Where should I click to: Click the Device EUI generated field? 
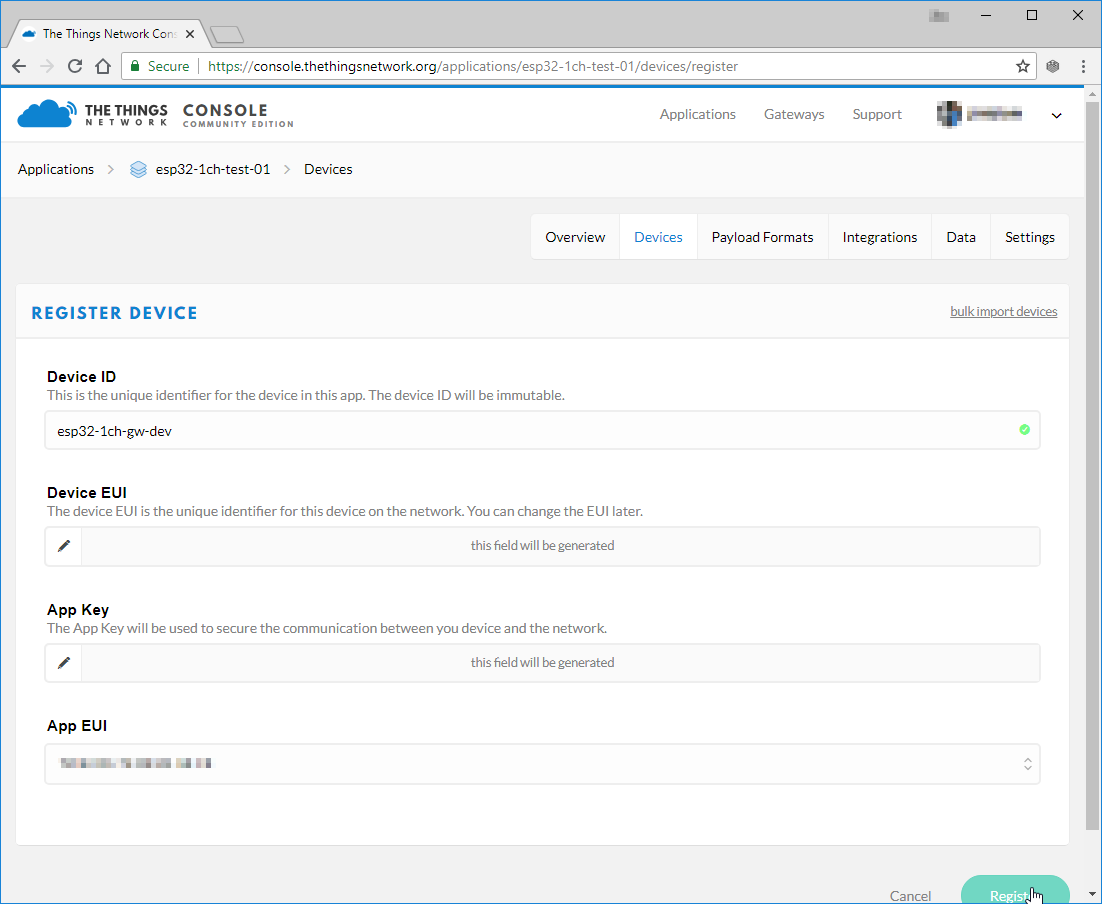coord(560,546)
